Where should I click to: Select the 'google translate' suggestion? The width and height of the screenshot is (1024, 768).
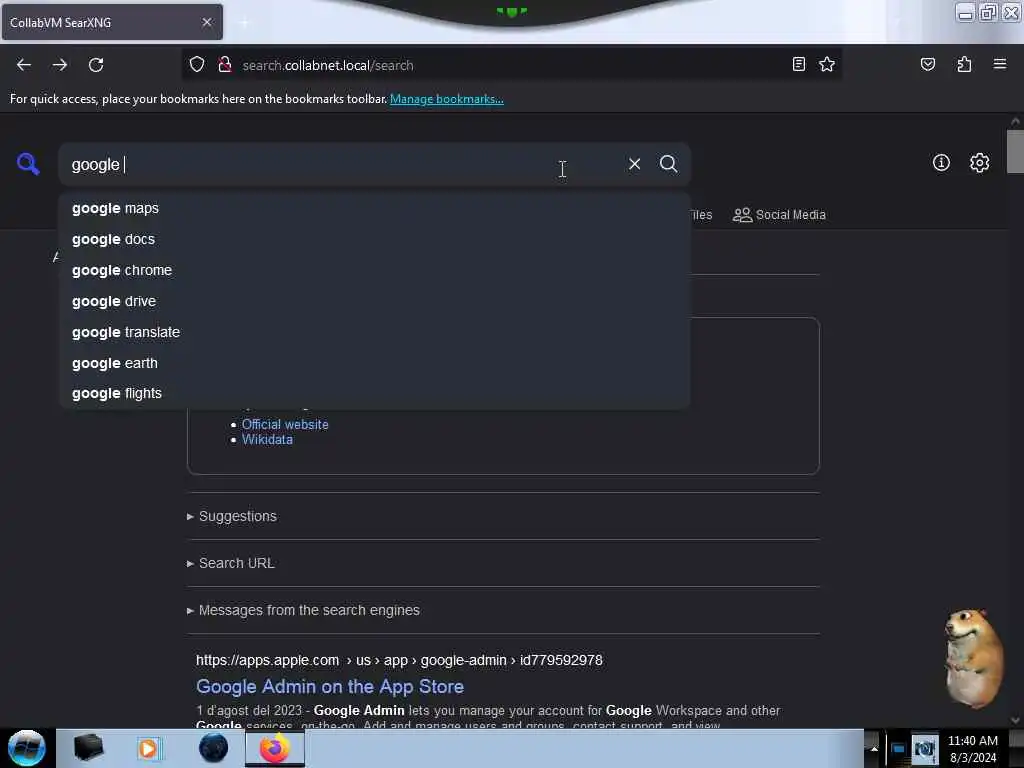[x=374, y=332]
